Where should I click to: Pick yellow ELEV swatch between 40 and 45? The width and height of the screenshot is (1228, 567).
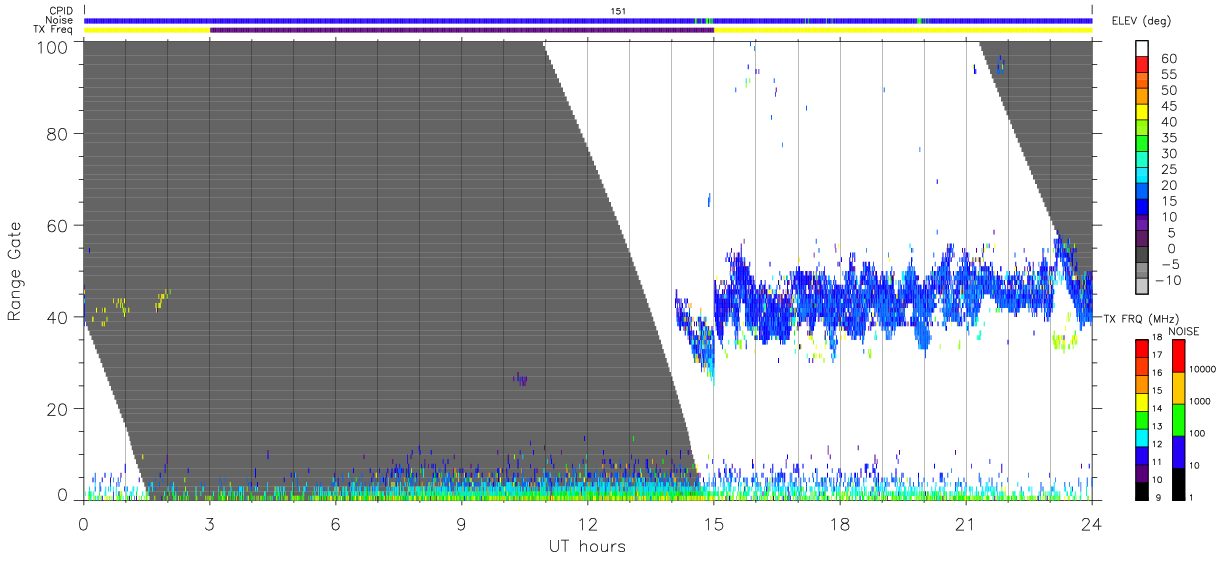(1142, 113)
